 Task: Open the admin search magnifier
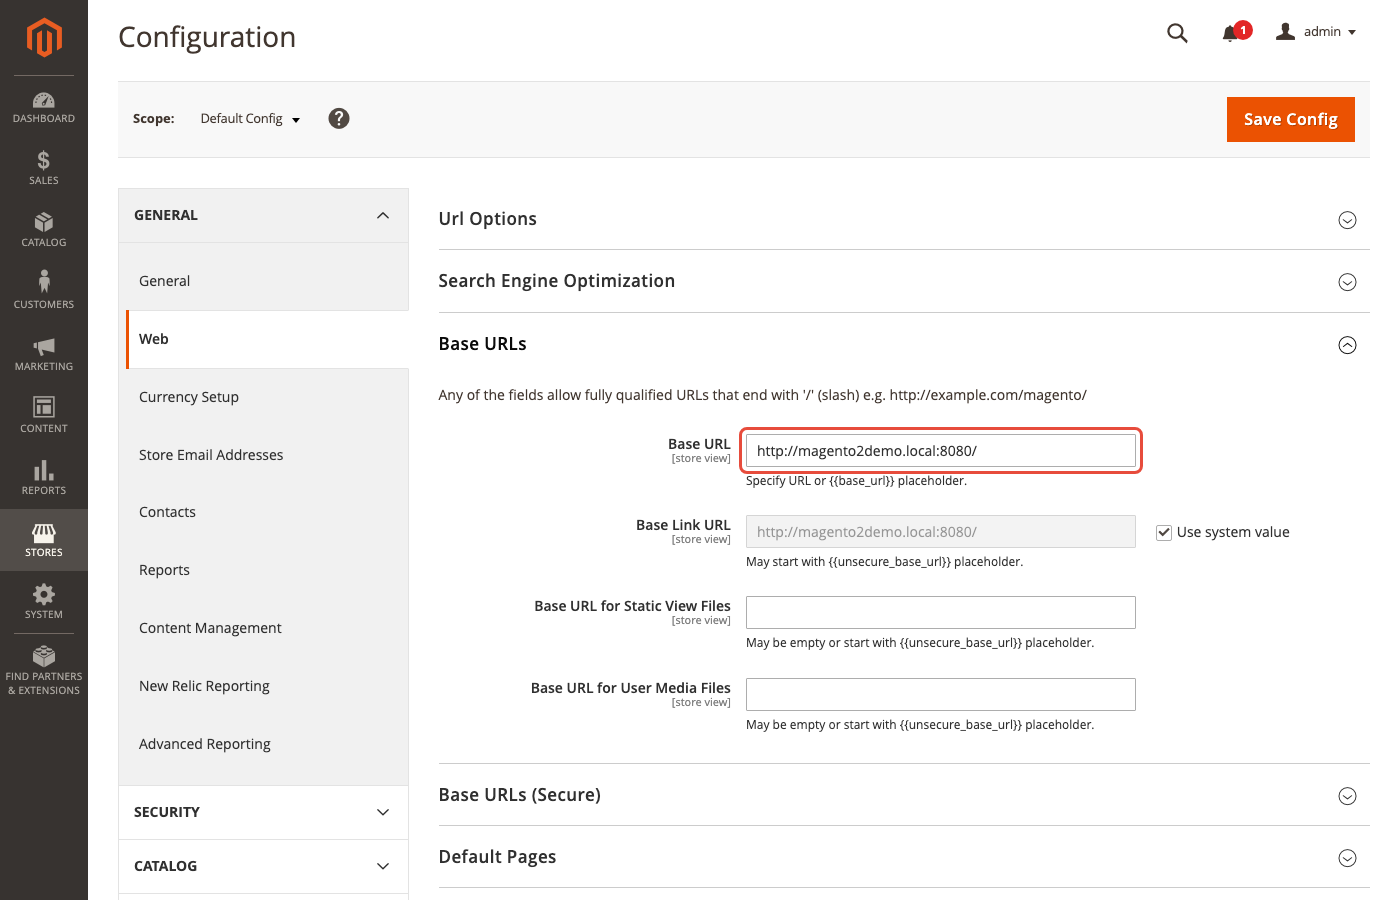click(x=1177, y=32)
